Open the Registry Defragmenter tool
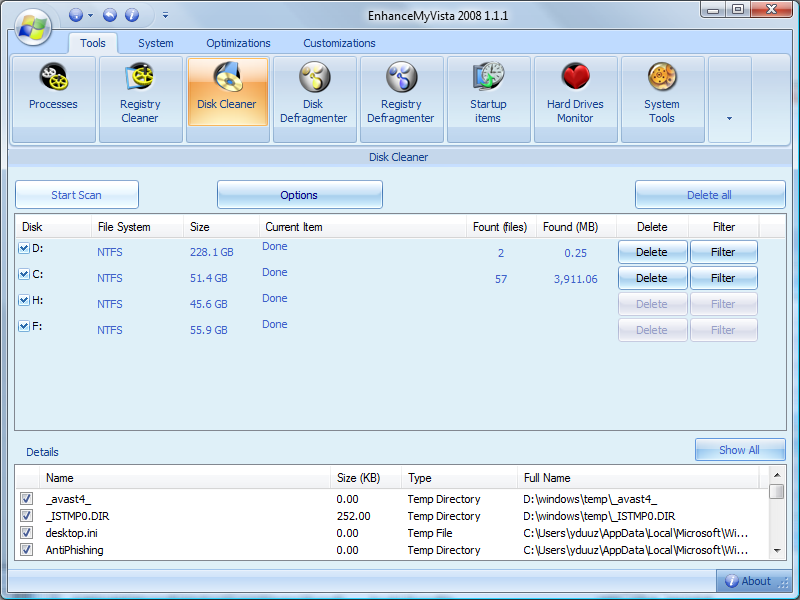Screen dimensions: 800x600 (x=402, y=99)
